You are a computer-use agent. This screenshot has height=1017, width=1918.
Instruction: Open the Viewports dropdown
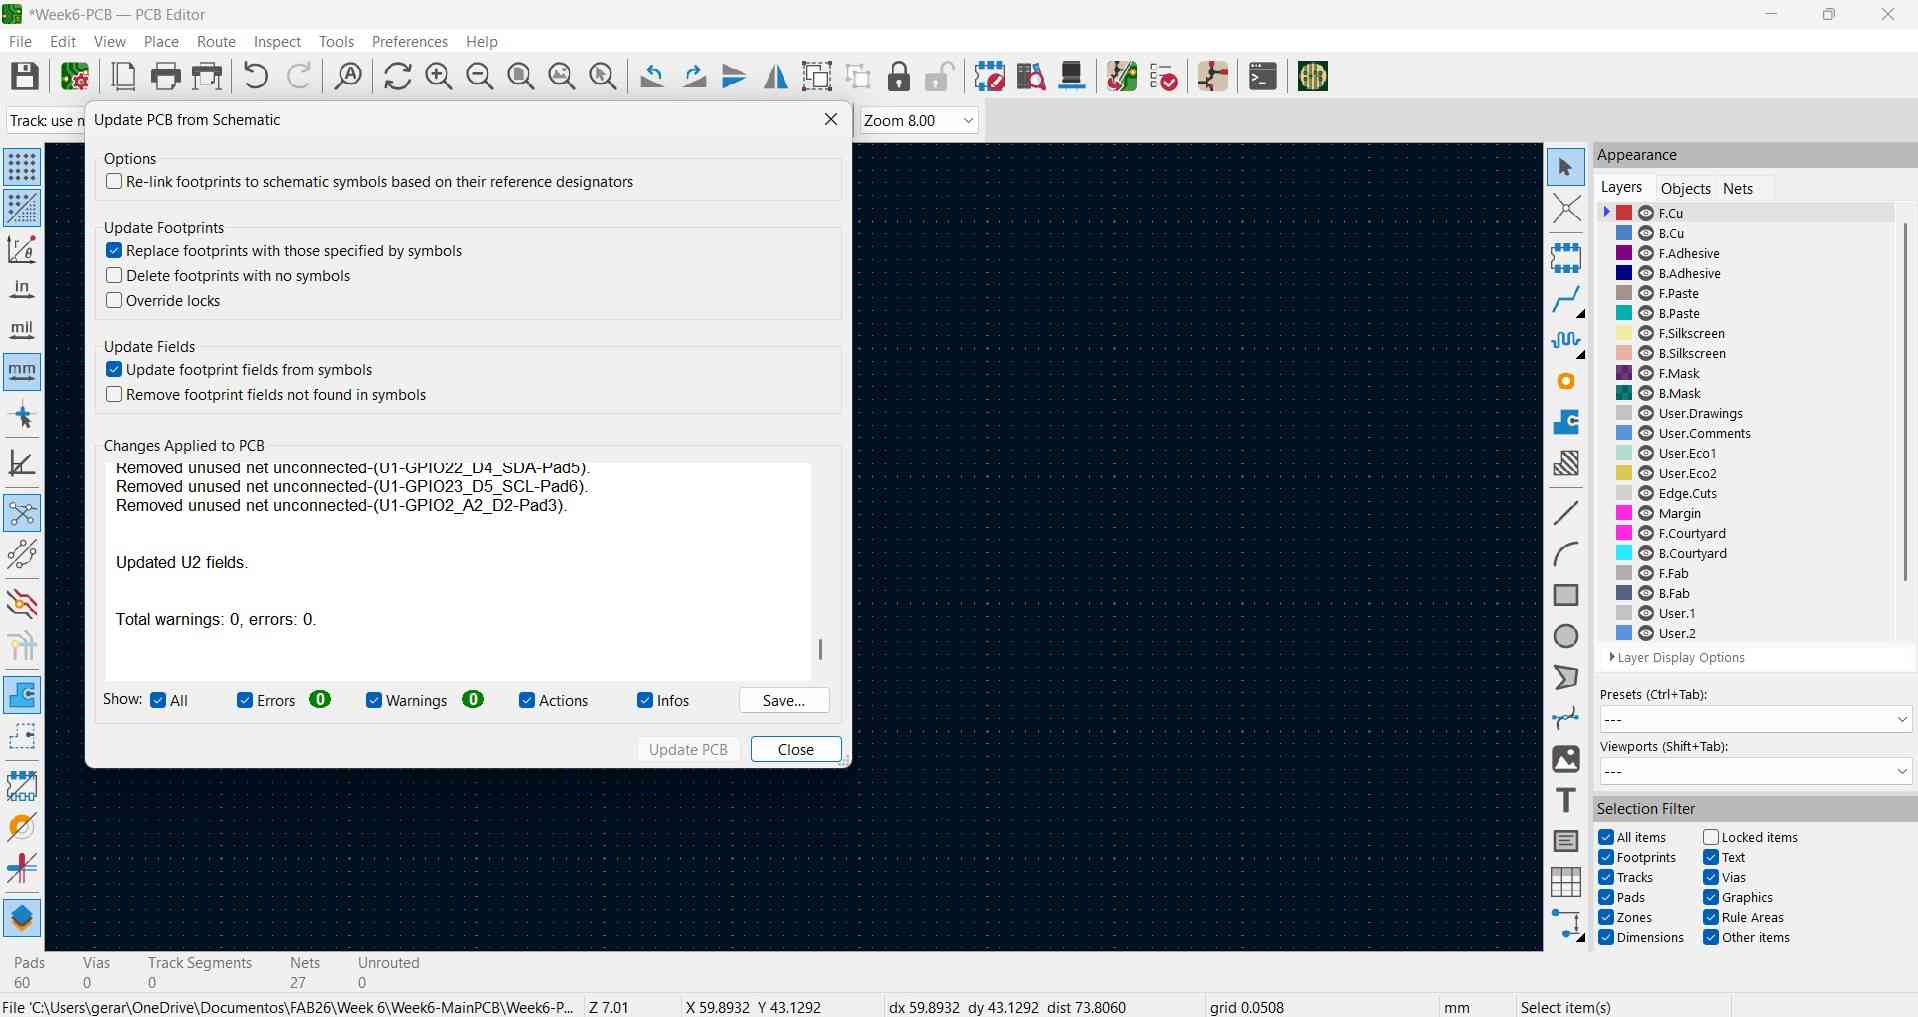point(1755,772)
